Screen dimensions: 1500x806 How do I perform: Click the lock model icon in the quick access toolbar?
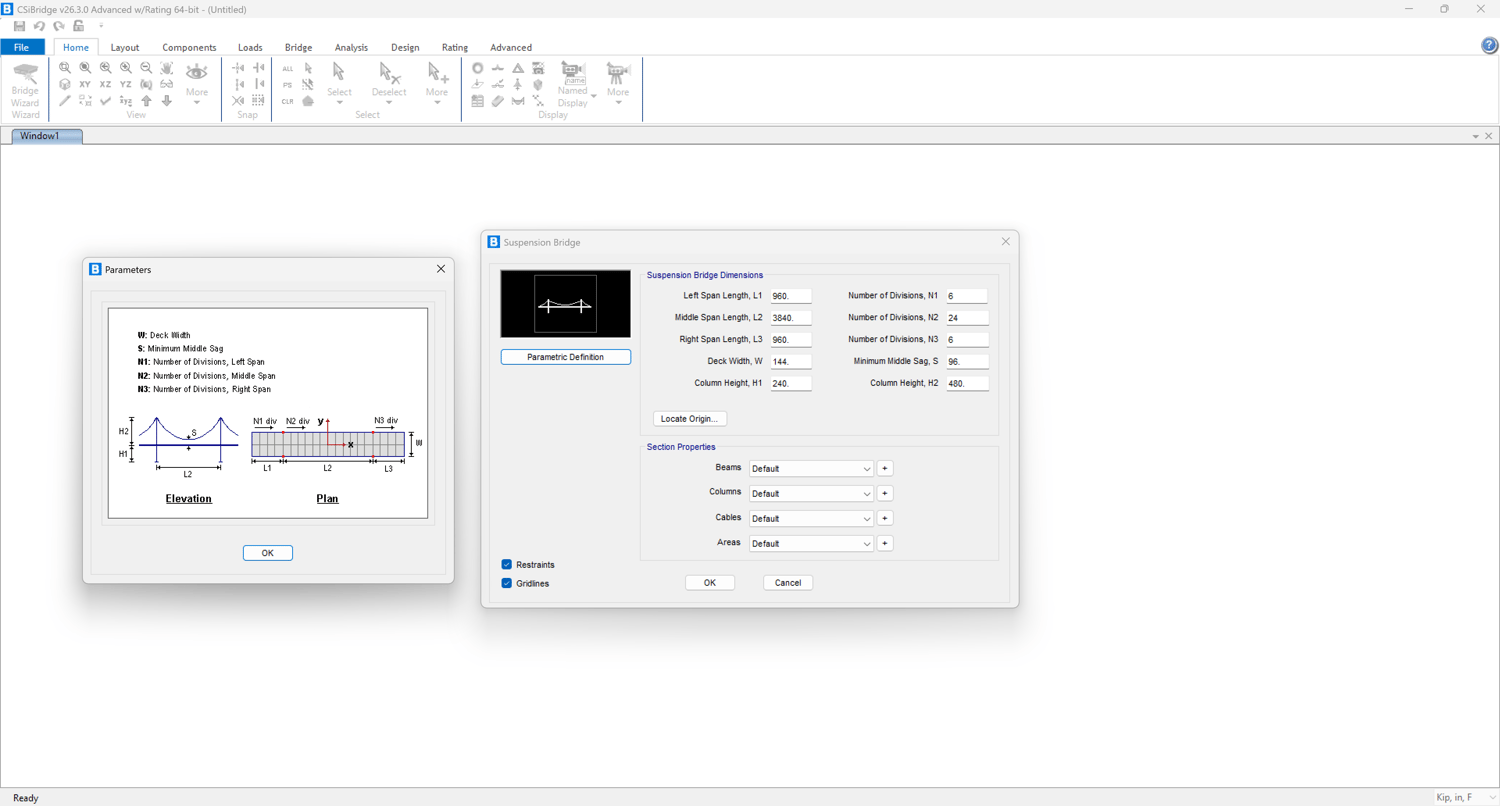tap(79, 26)
